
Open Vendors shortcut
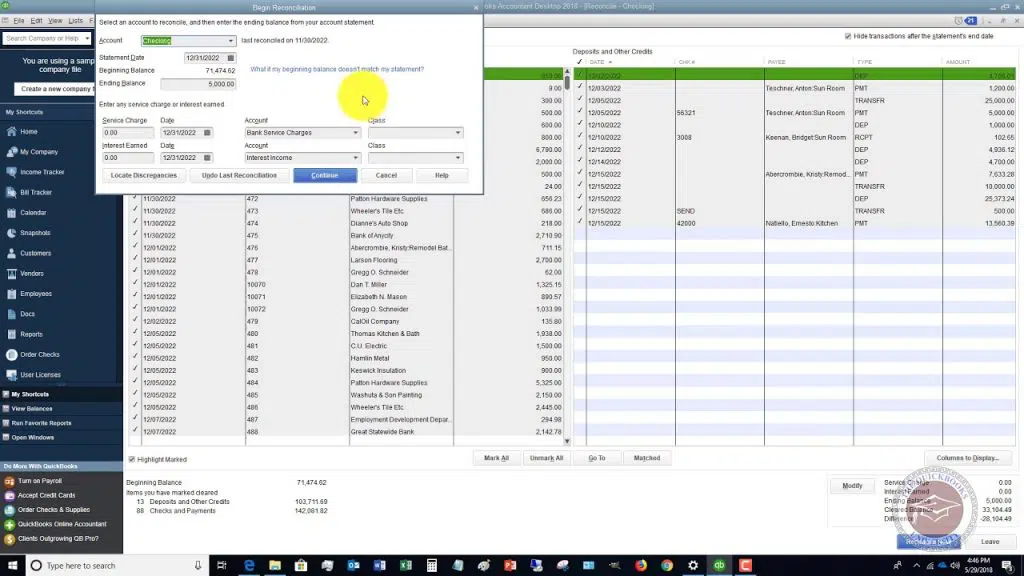(31, 273)
